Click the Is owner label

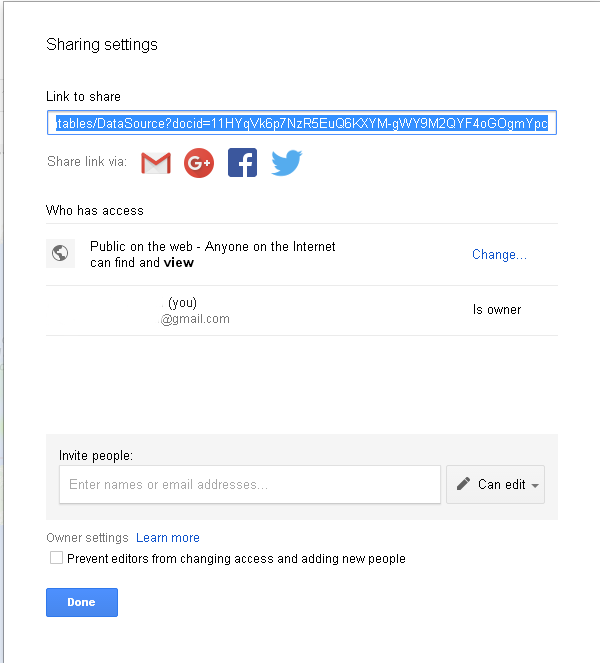click(x=497, y=310)
